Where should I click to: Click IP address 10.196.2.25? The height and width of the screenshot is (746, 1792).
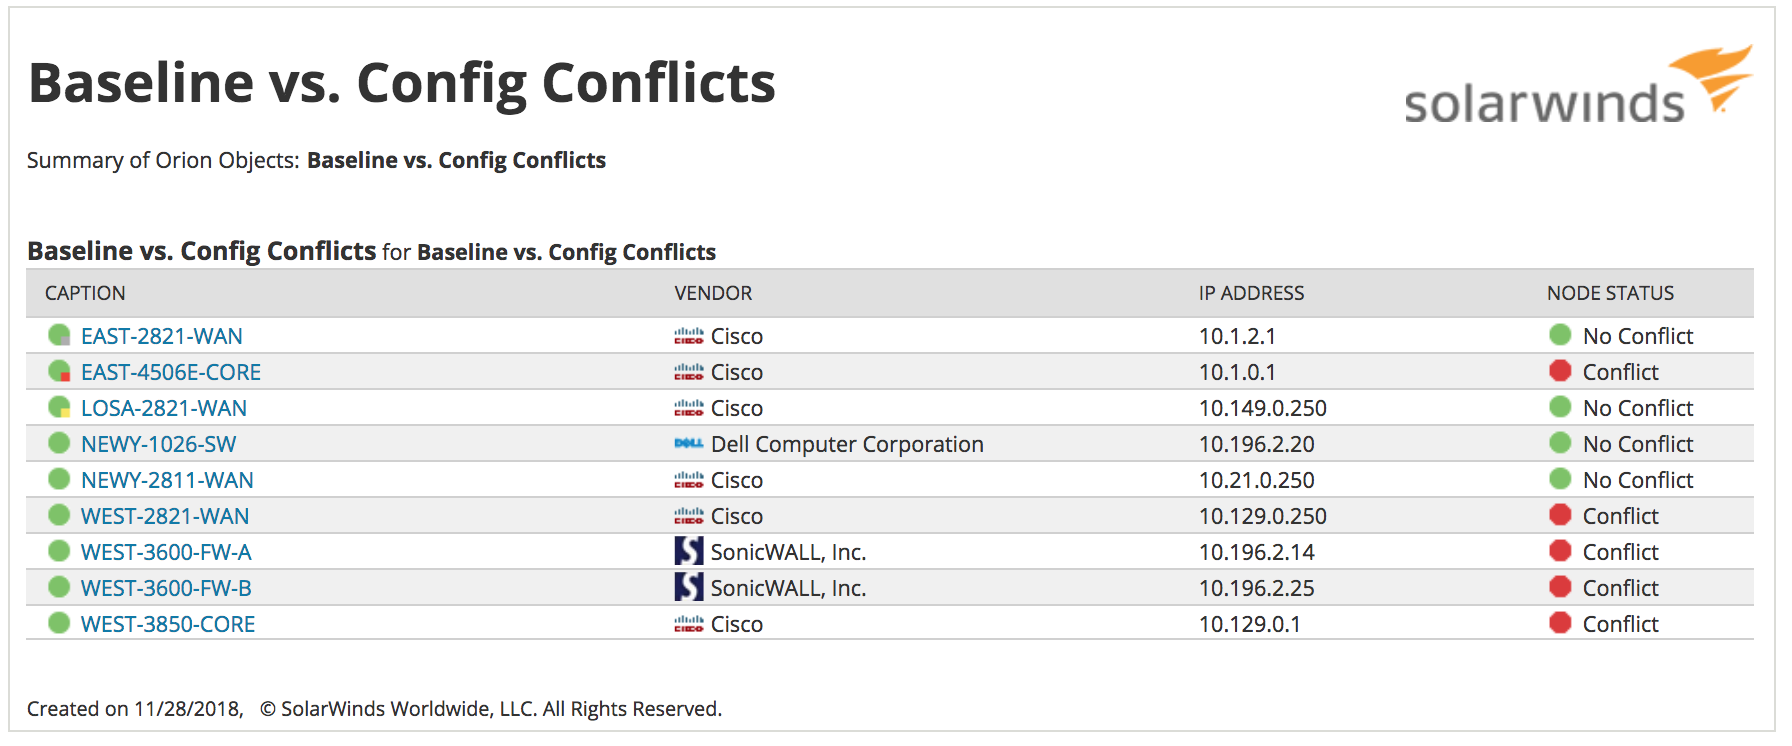point(1256,588)
